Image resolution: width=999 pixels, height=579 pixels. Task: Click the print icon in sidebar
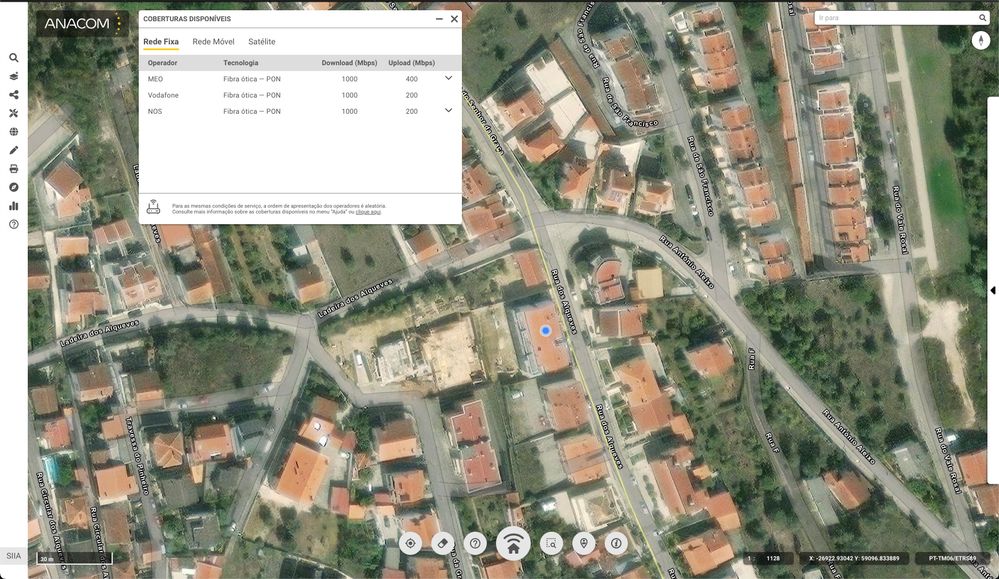[x=14, y=169]
